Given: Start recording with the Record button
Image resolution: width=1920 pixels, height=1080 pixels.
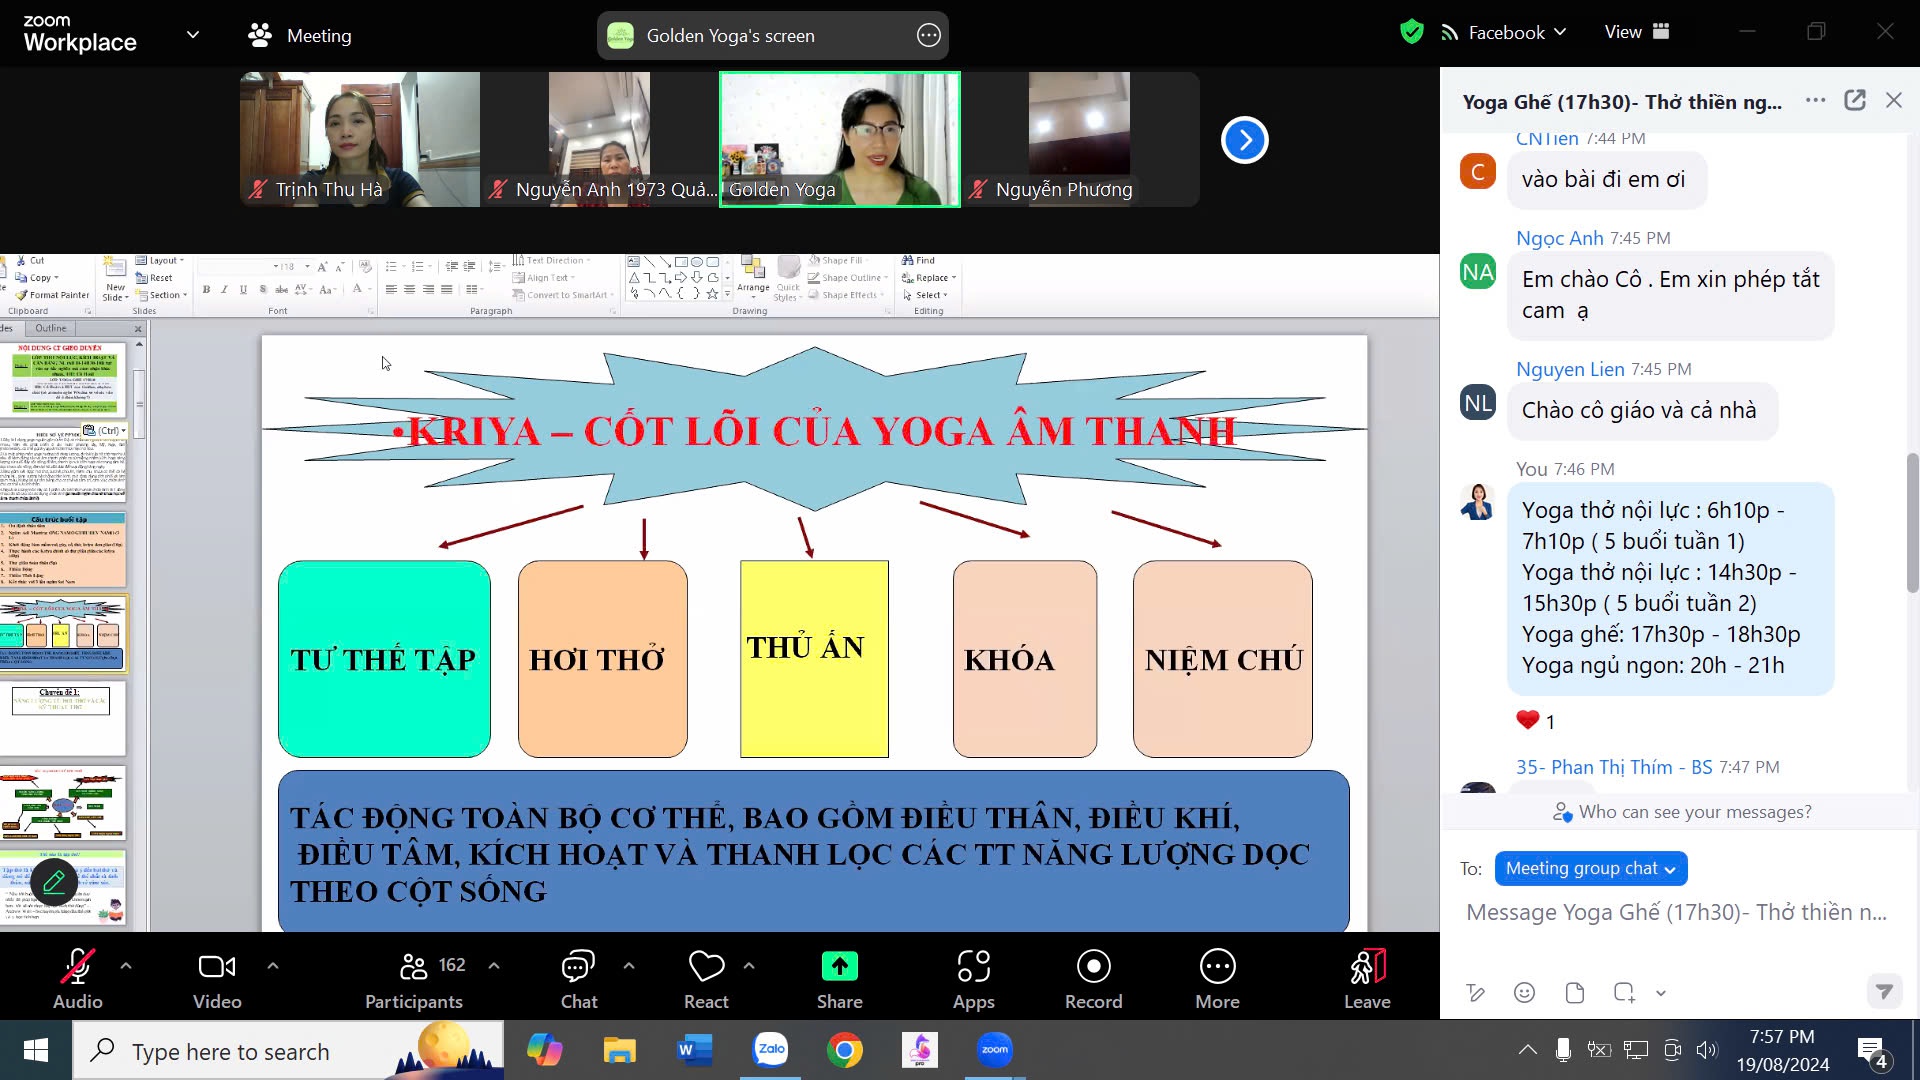Looking at the screenshot, I should coord(1094,979).
